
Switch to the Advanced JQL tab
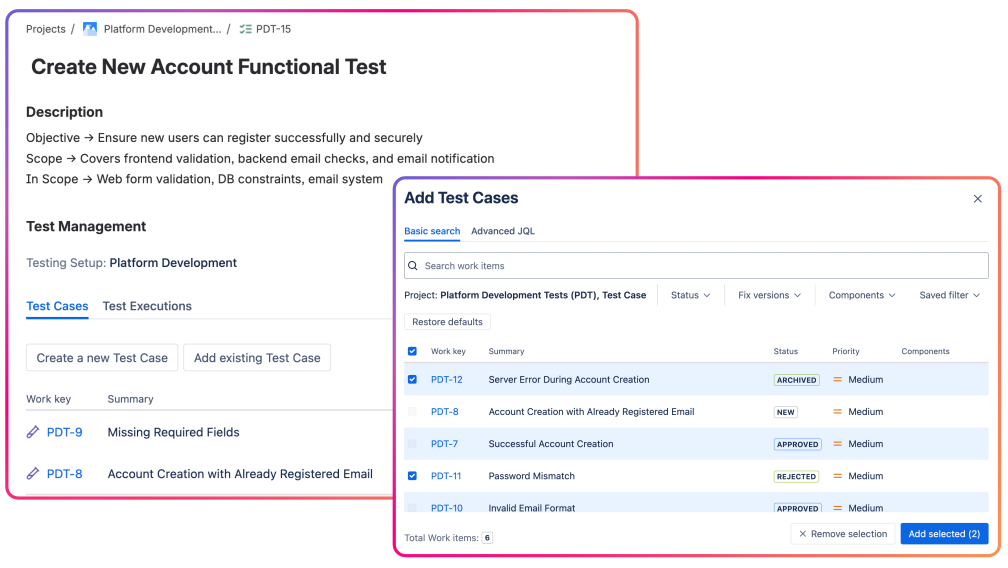(503, 231)
